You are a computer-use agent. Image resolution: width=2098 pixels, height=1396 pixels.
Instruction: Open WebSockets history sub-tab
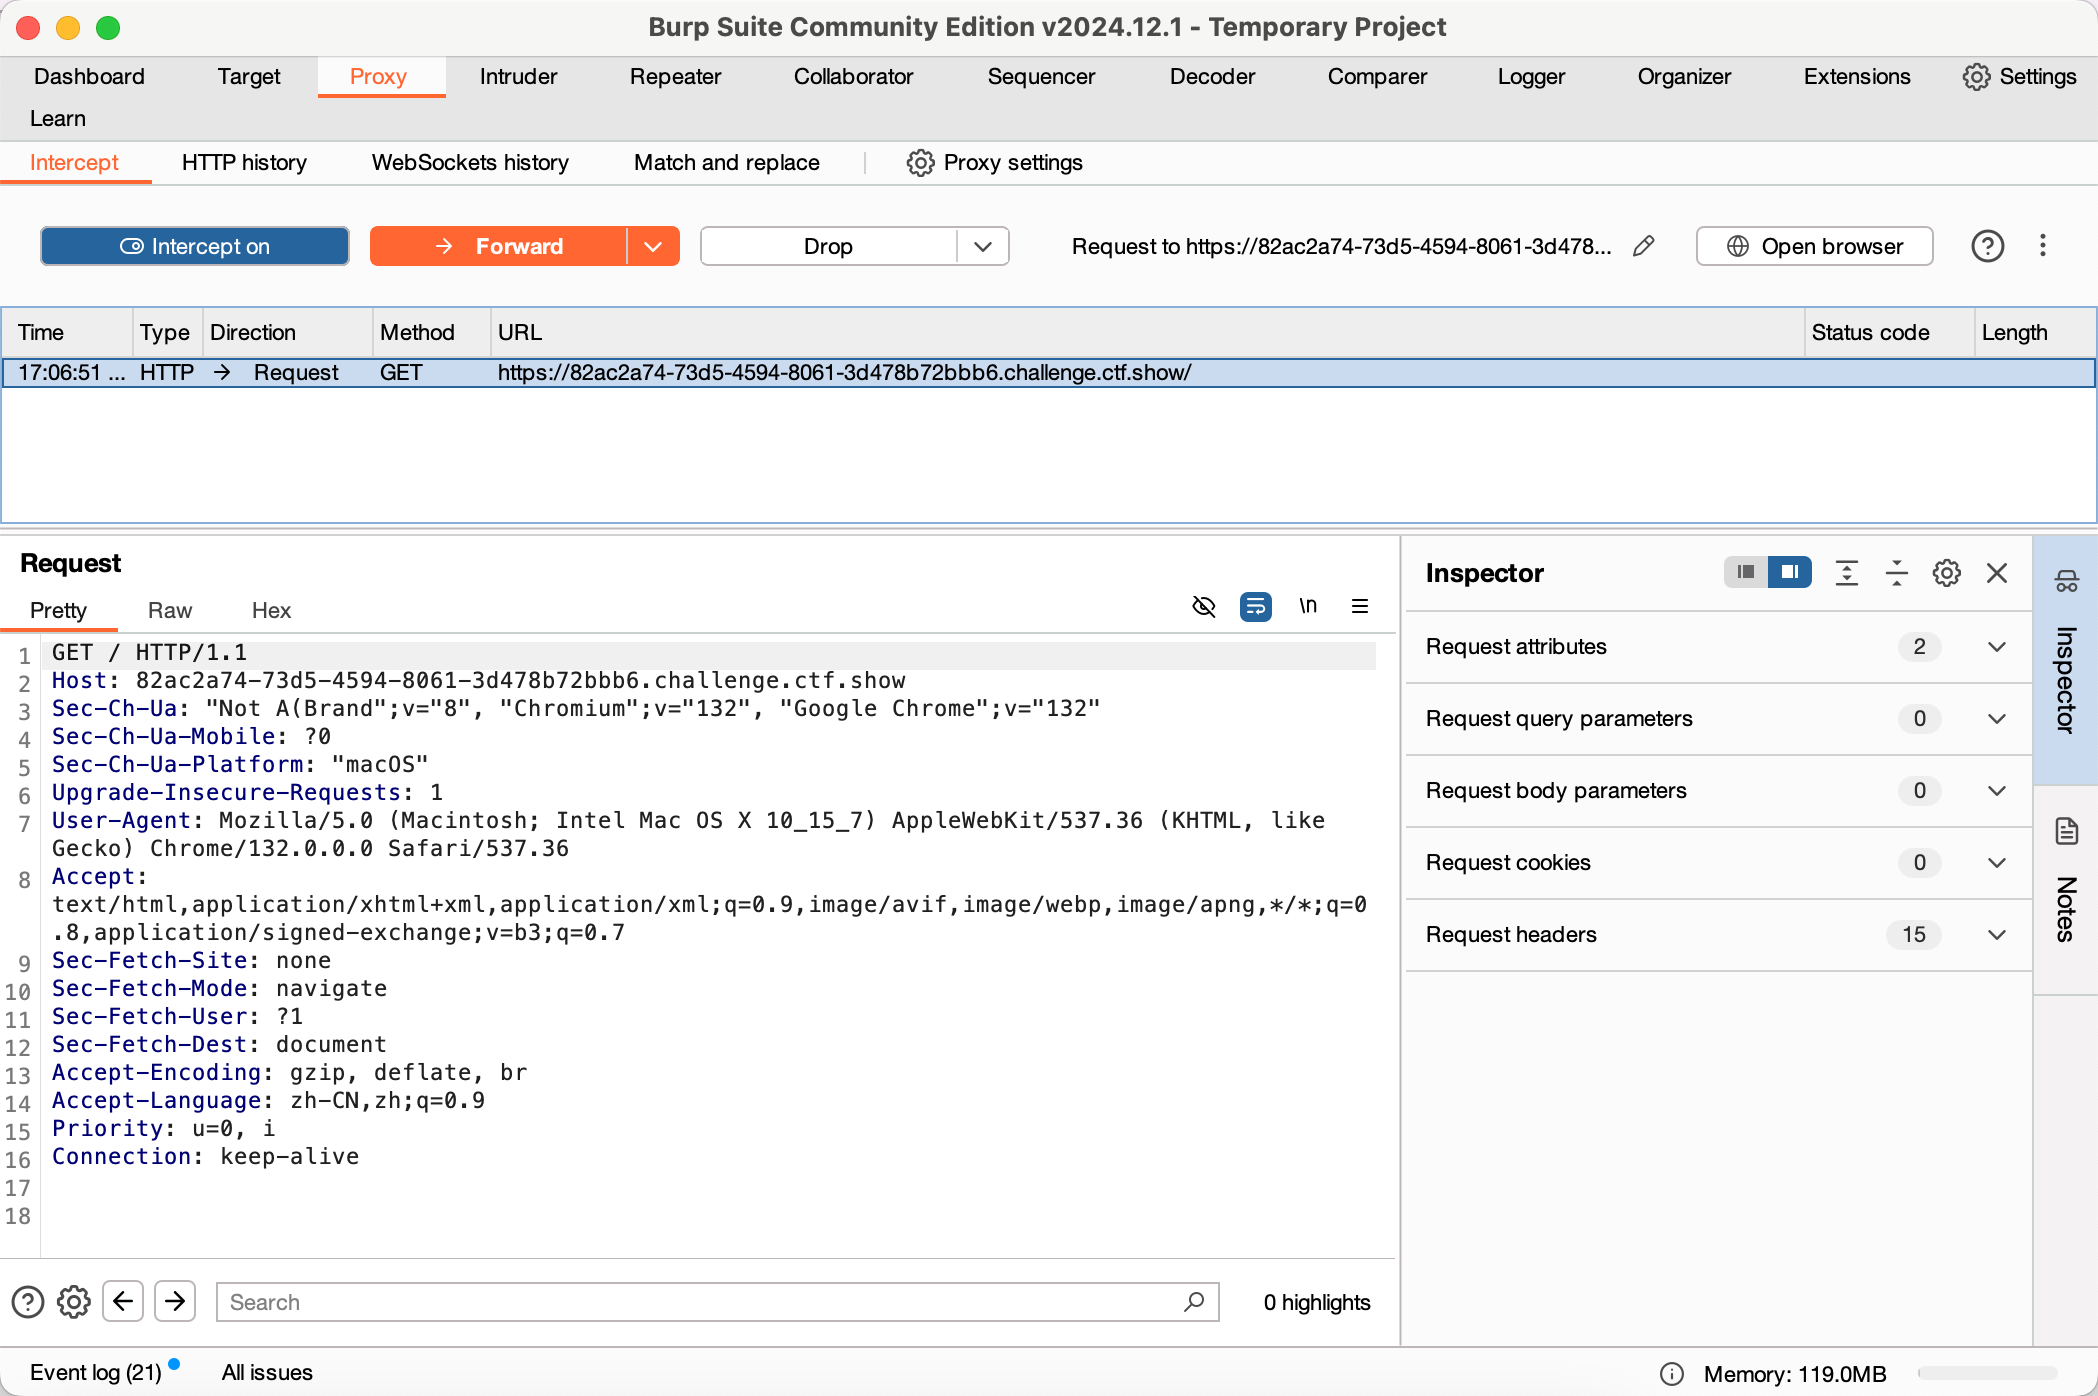[x=470, y=163]
